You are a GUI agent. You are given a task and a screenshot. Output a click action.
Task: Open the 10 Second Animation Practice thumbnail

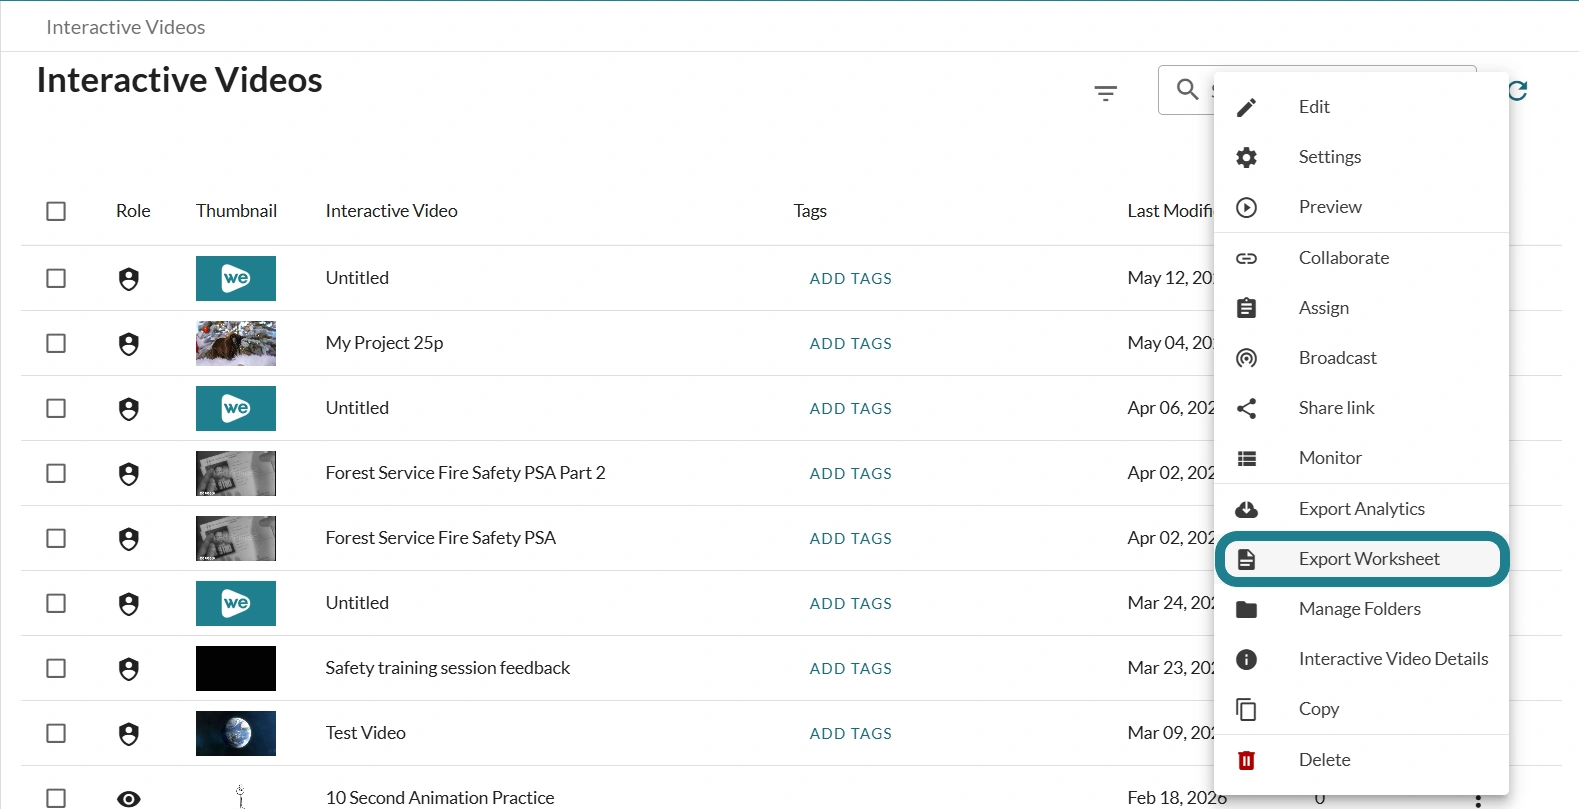pyautogui.click(x=240, y=797)
